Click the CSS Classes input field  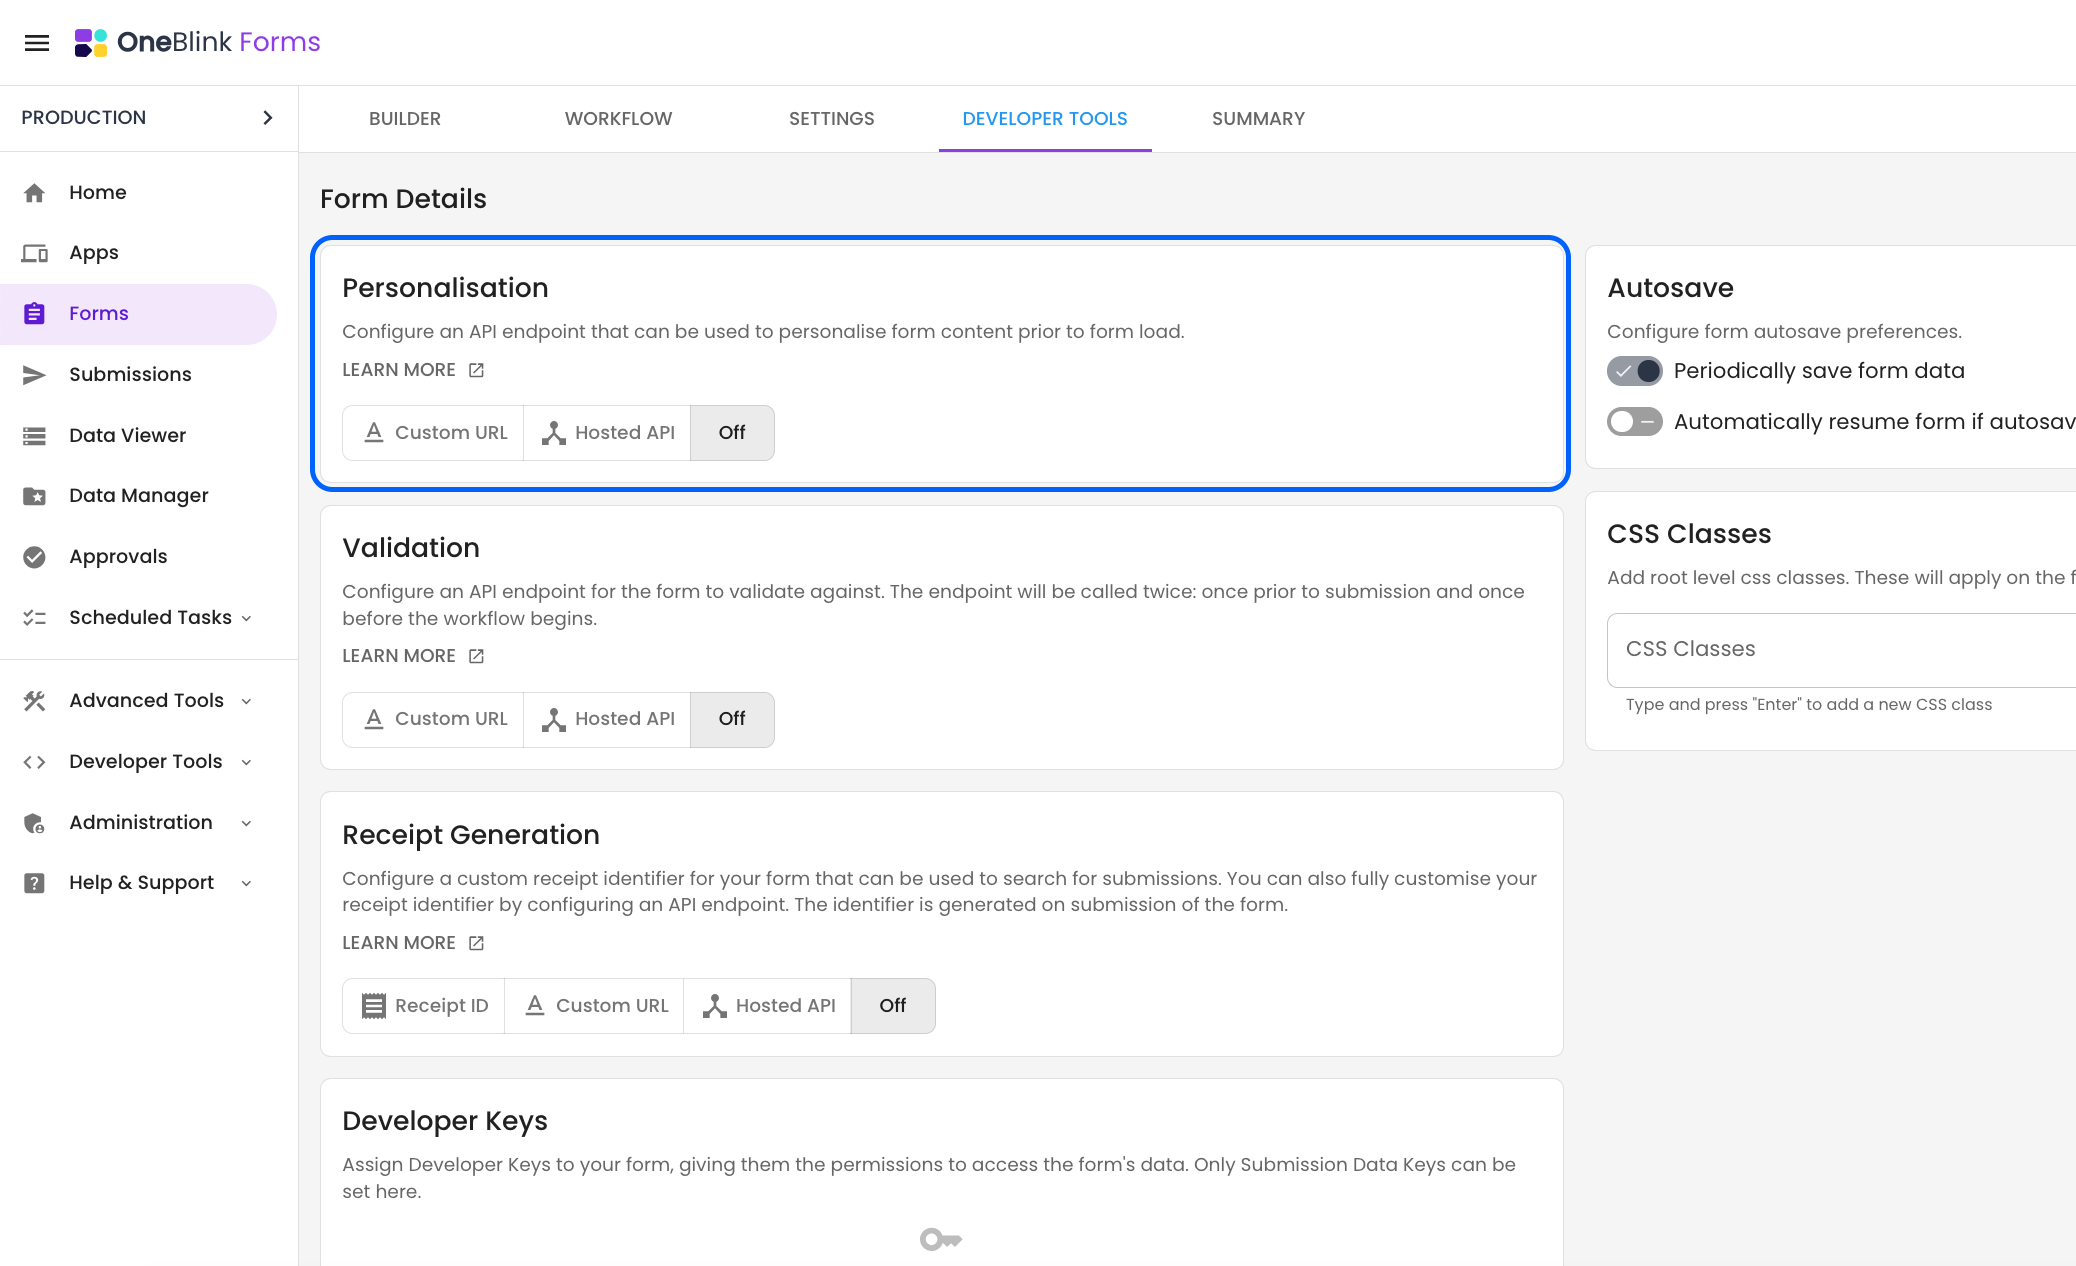point(1840,649)
